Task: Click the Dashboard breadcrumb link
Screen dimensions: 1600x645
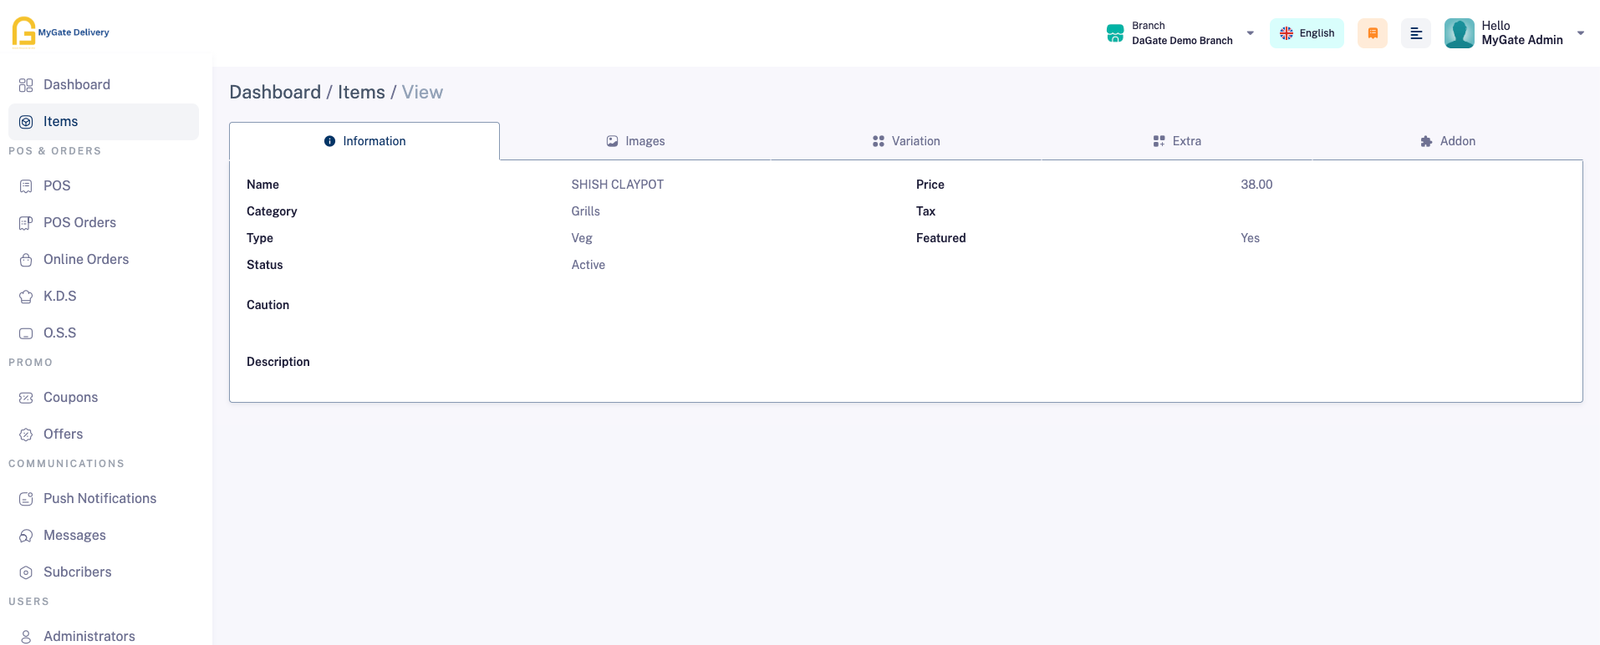Action: tap(275, 92)
